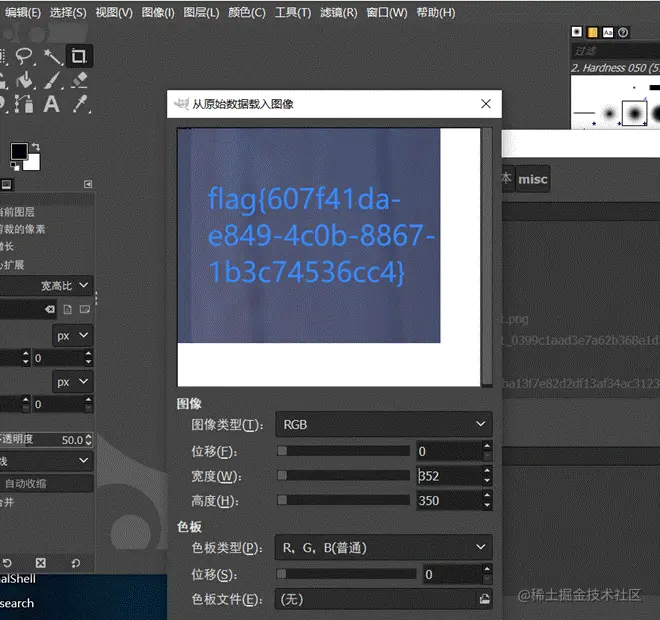Reset colors to default black and white
Image resolution: width=660 pixels, height=620 pixels.
(15, 167)
